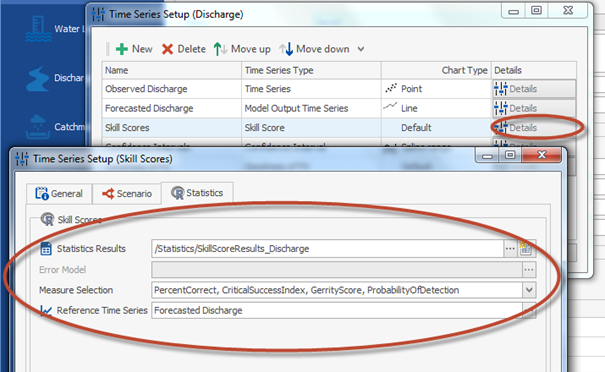Click the R icon of Skill Scores group

(x=47, y=219)
